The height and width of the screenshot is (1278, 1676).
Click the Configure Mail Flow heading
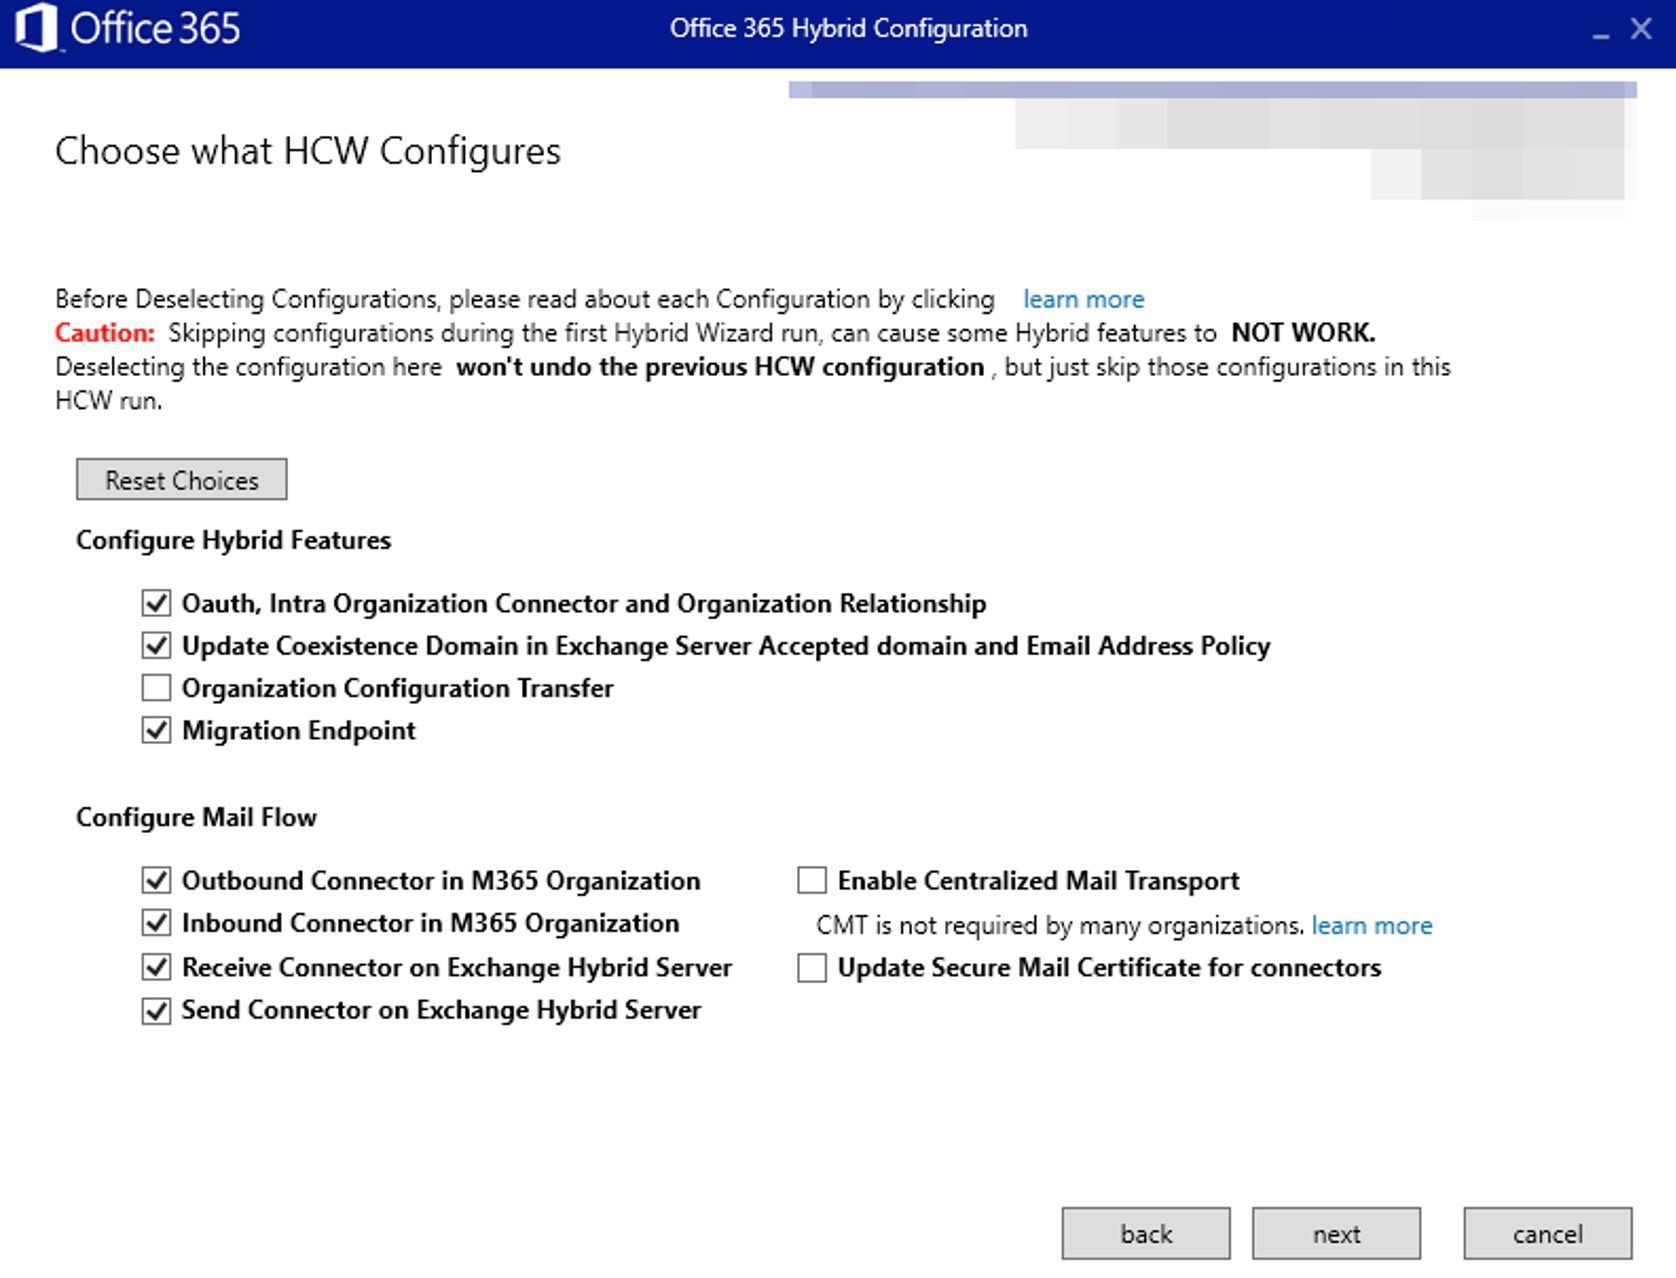click(x=195, y=817)
